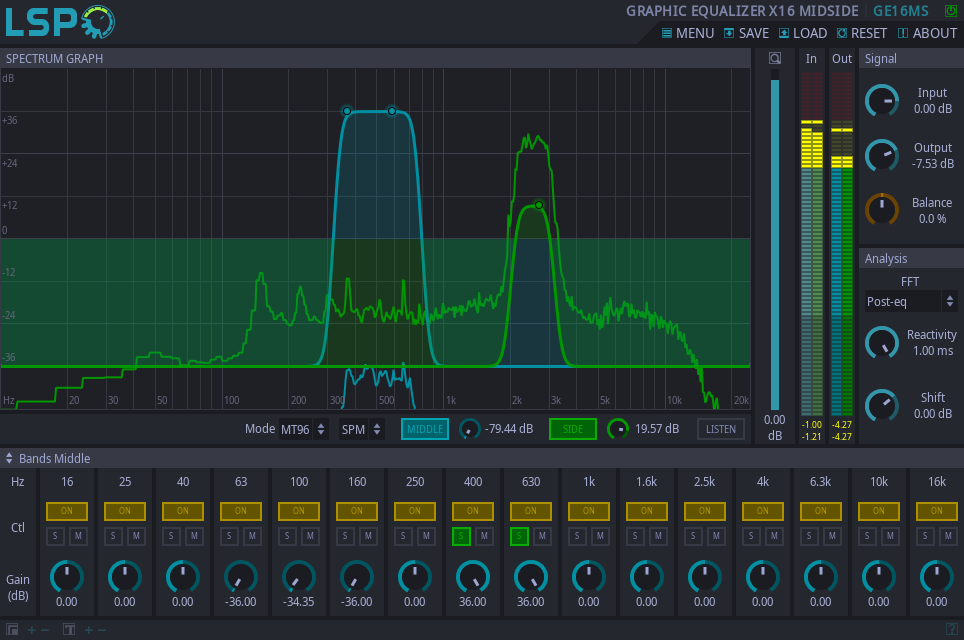Viewport: 964px width, 640px height.
Task: Solo the 2.5k band
Action: click(x=693, y=536)
